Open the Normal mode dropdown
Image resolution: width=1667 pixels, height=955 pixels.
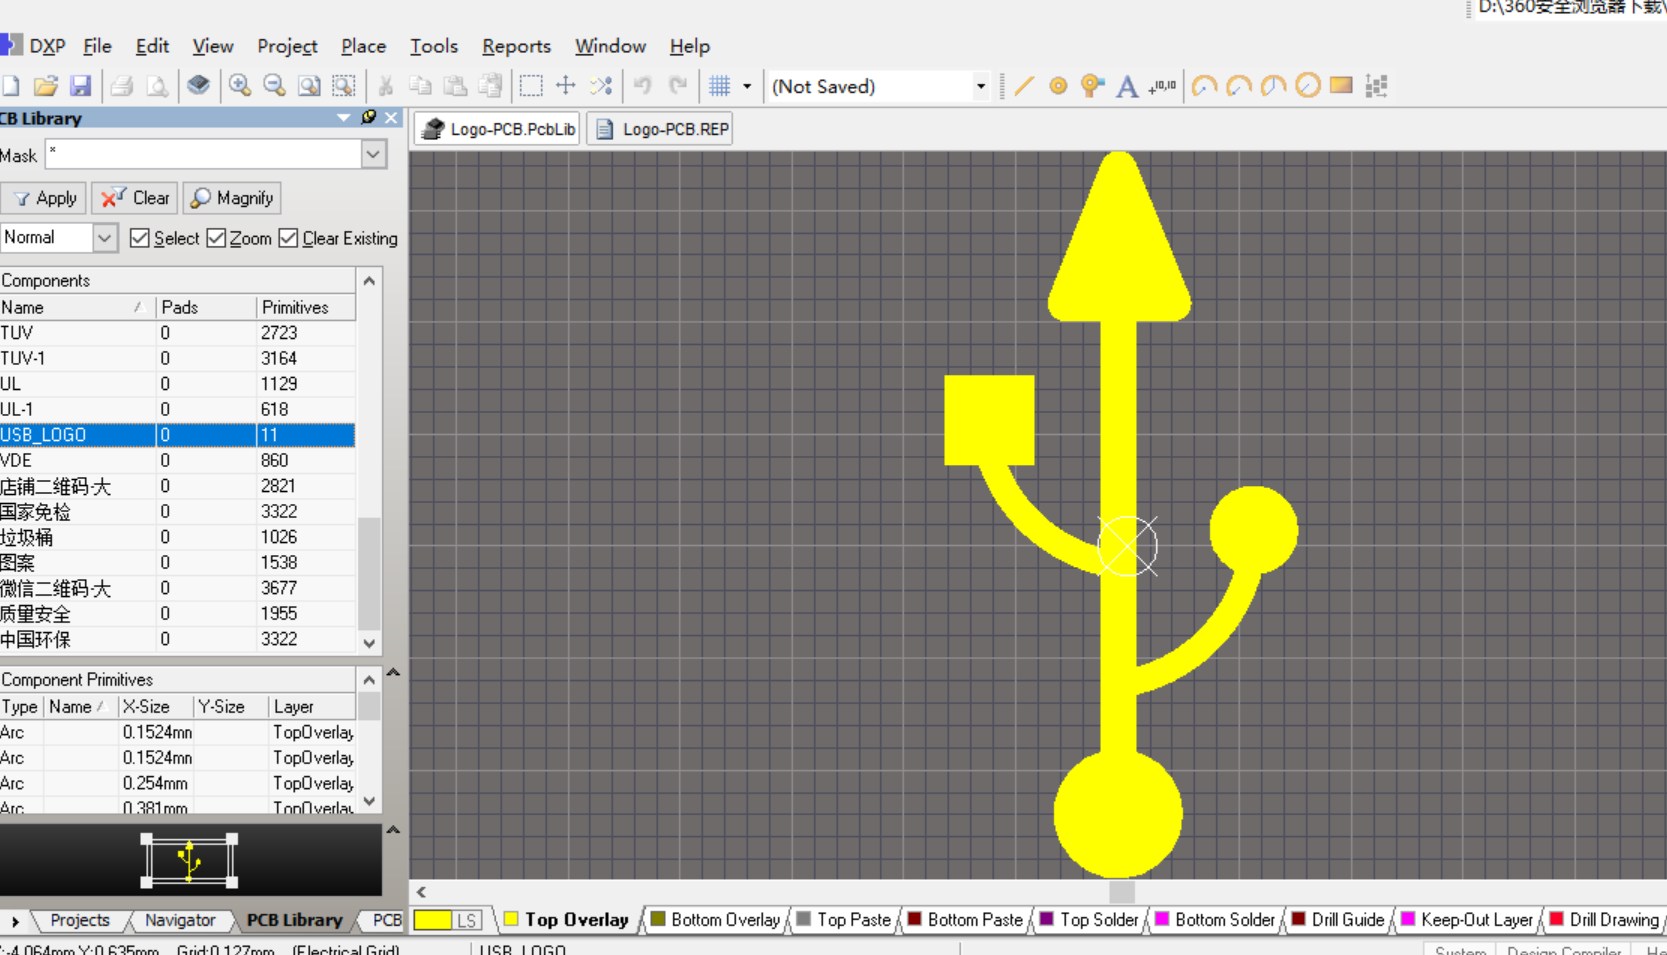coord(104,238)
